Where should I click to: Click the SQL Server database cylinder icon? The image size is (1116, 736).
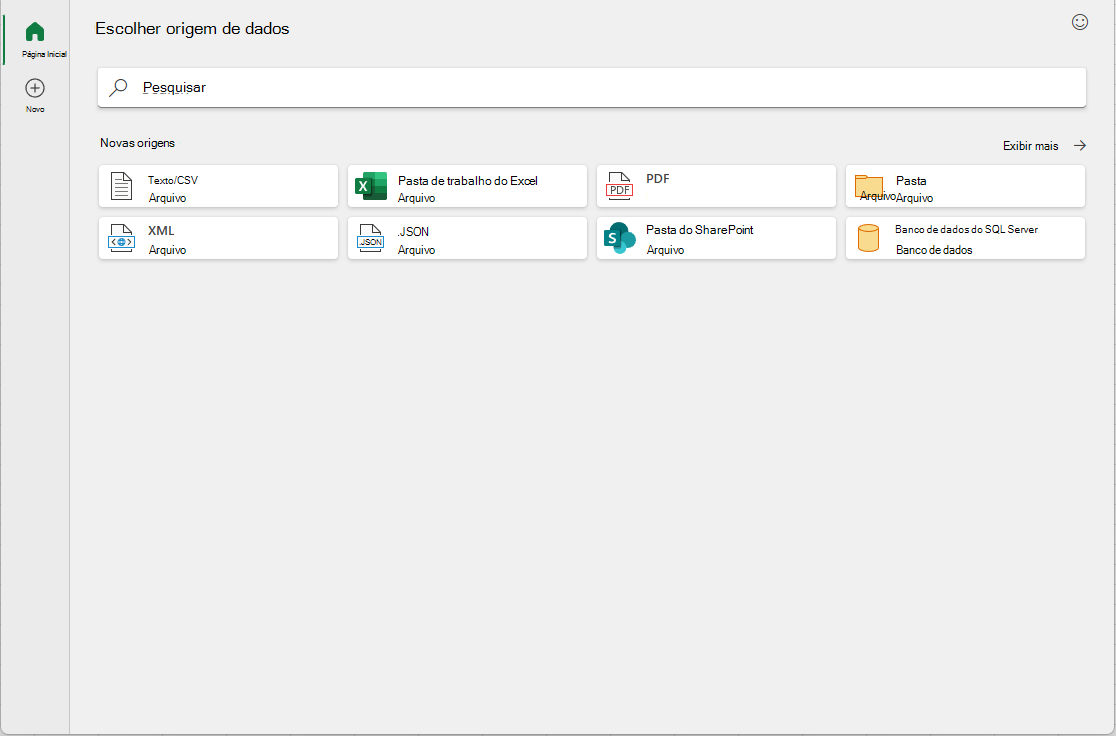[868, 238]
